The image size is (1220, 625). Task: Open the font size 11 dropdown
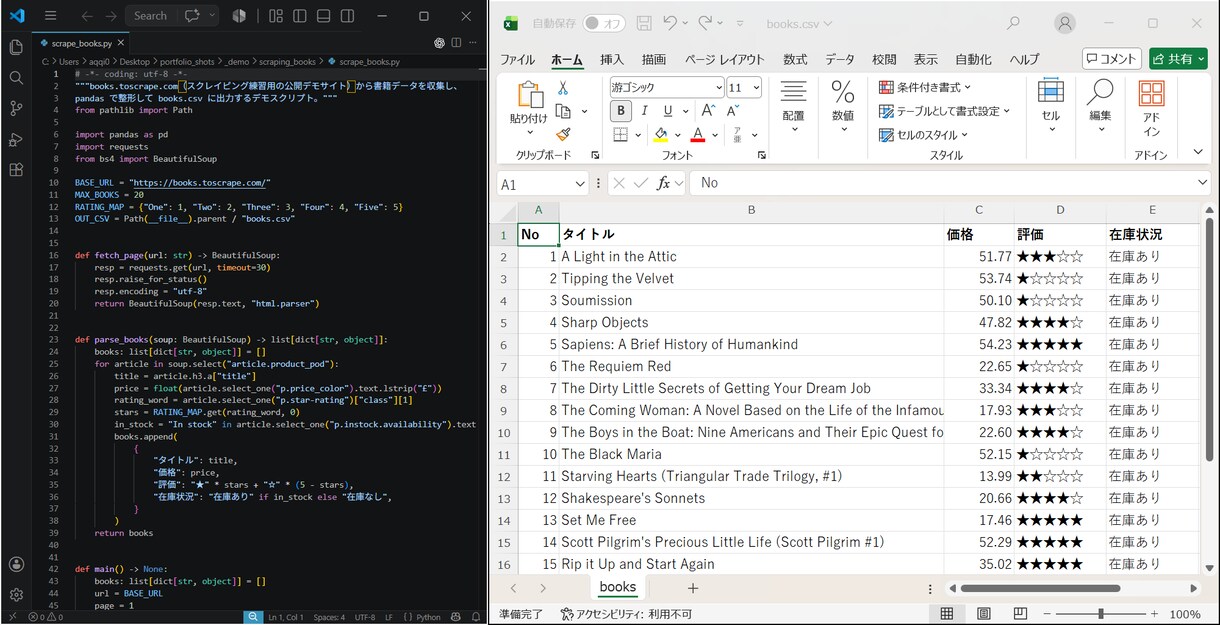coord(754,88)
